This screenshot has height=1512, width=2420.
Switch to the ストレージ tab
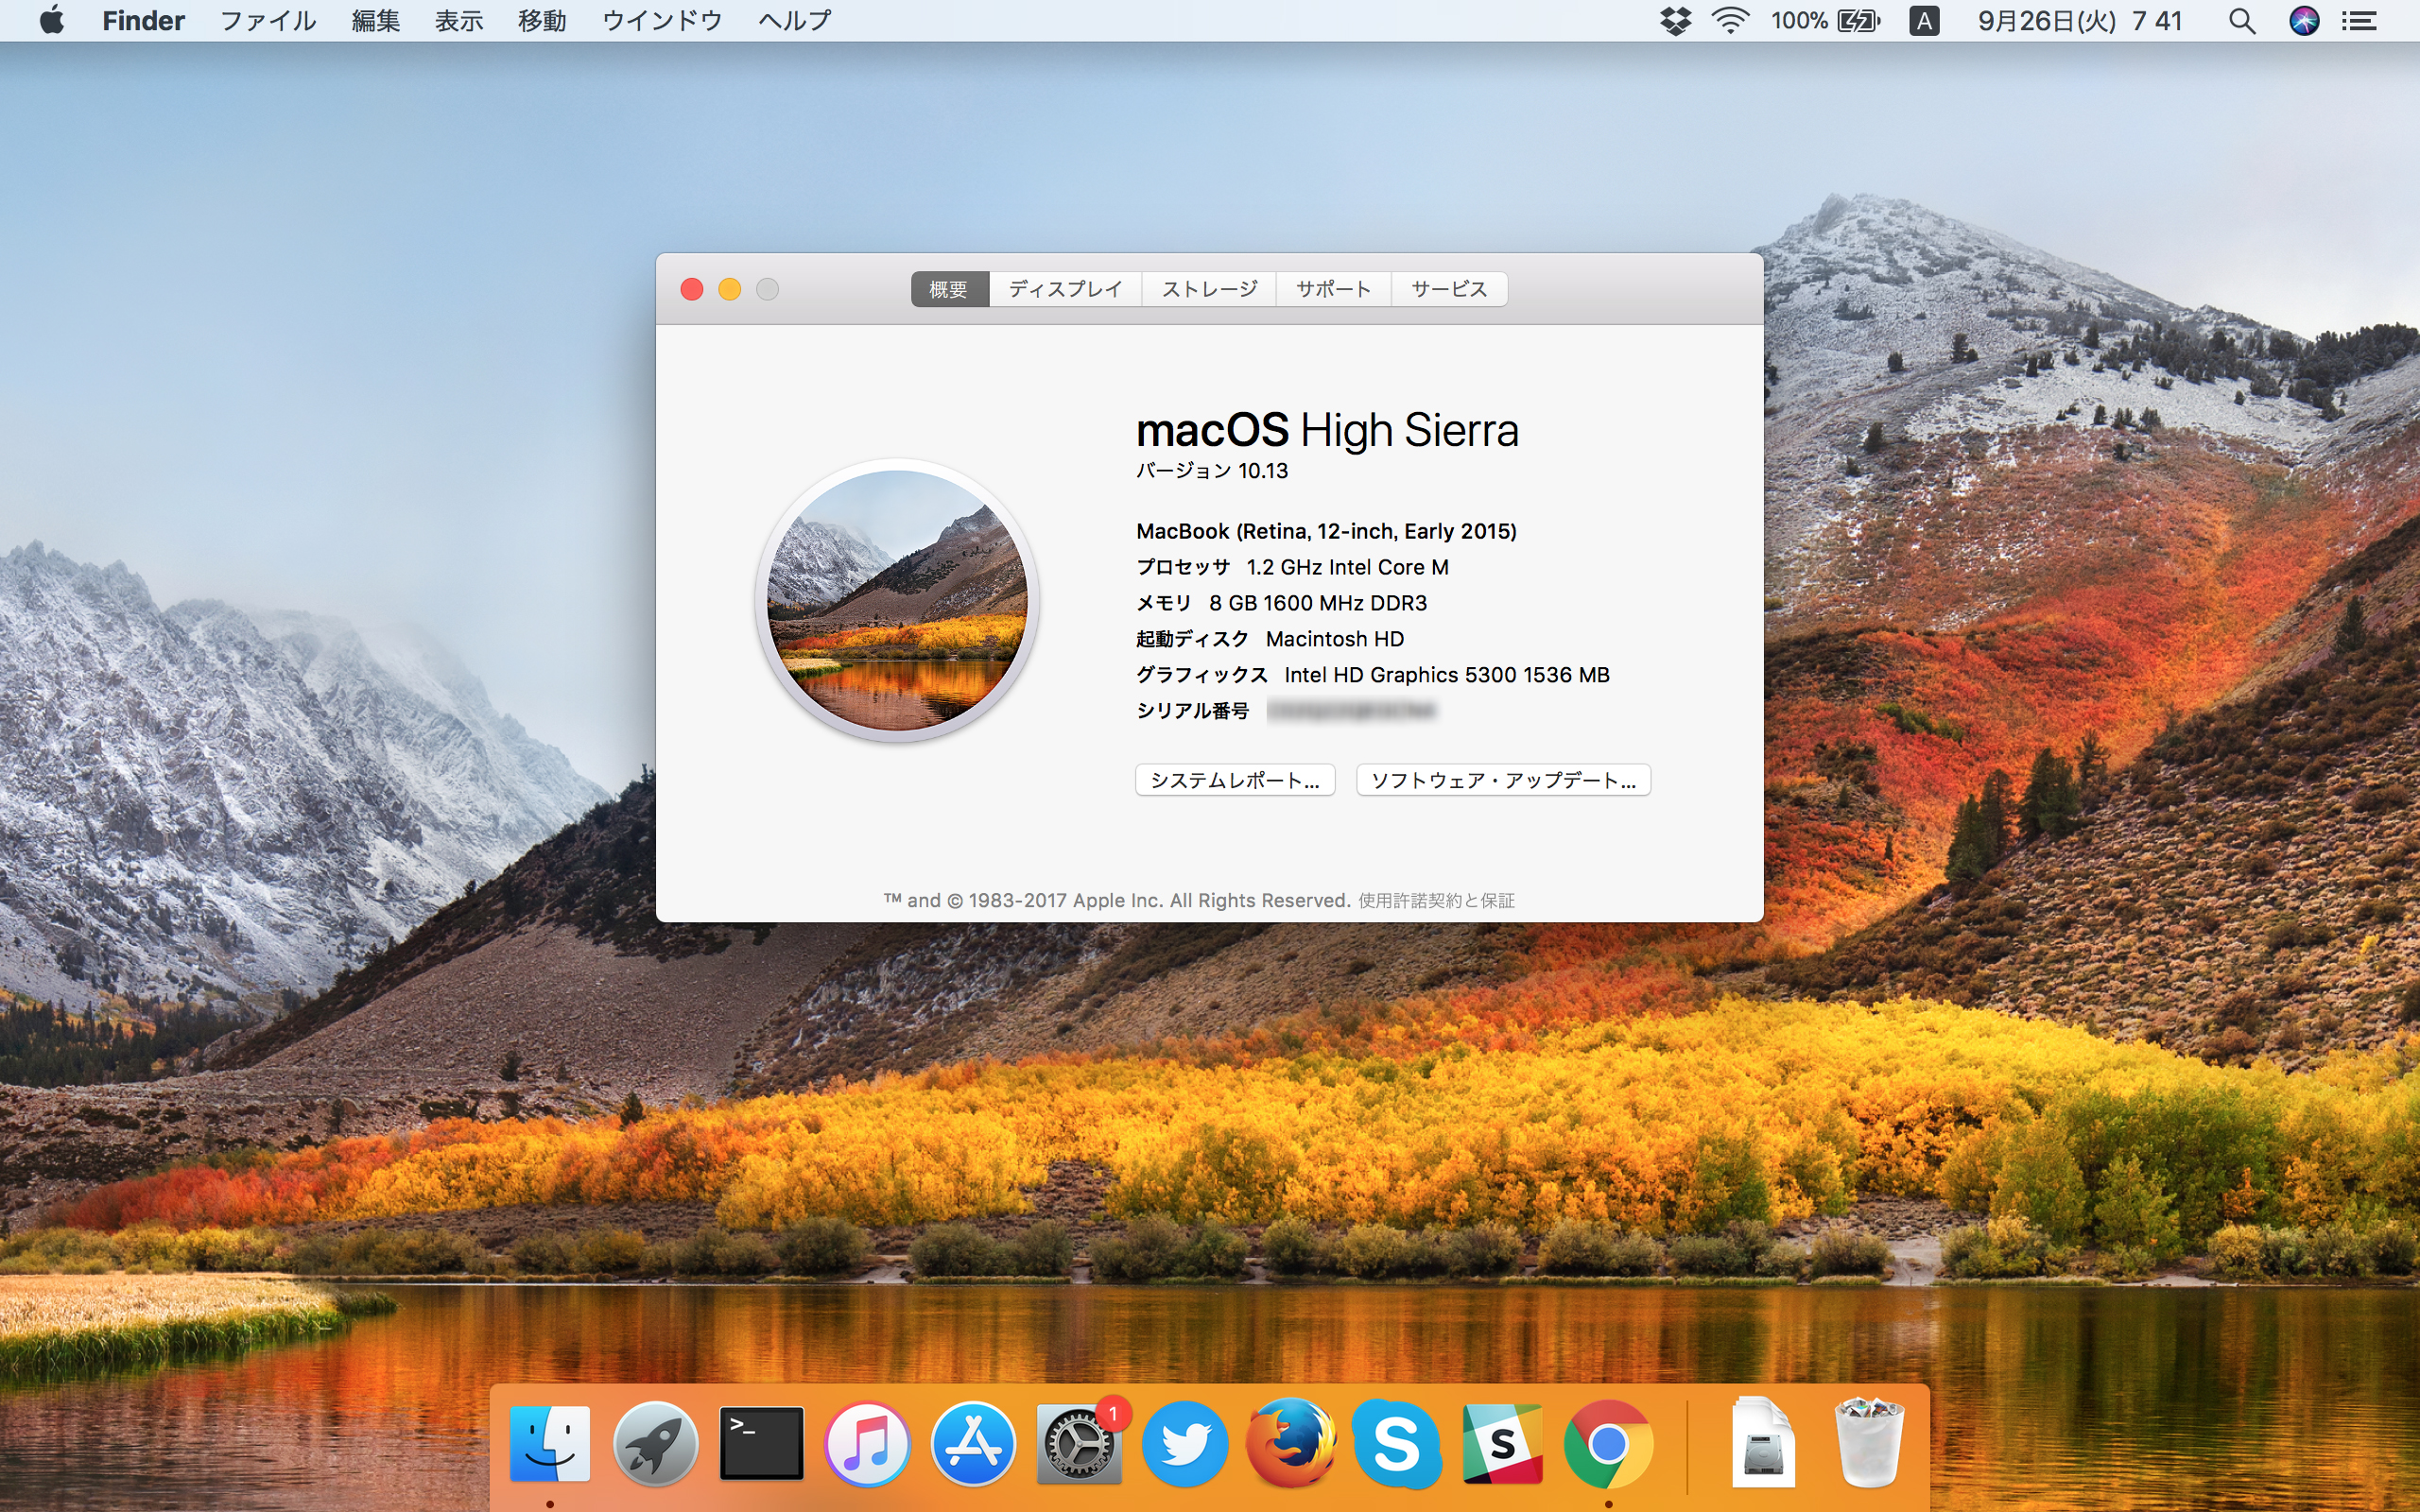(1208, 289)
